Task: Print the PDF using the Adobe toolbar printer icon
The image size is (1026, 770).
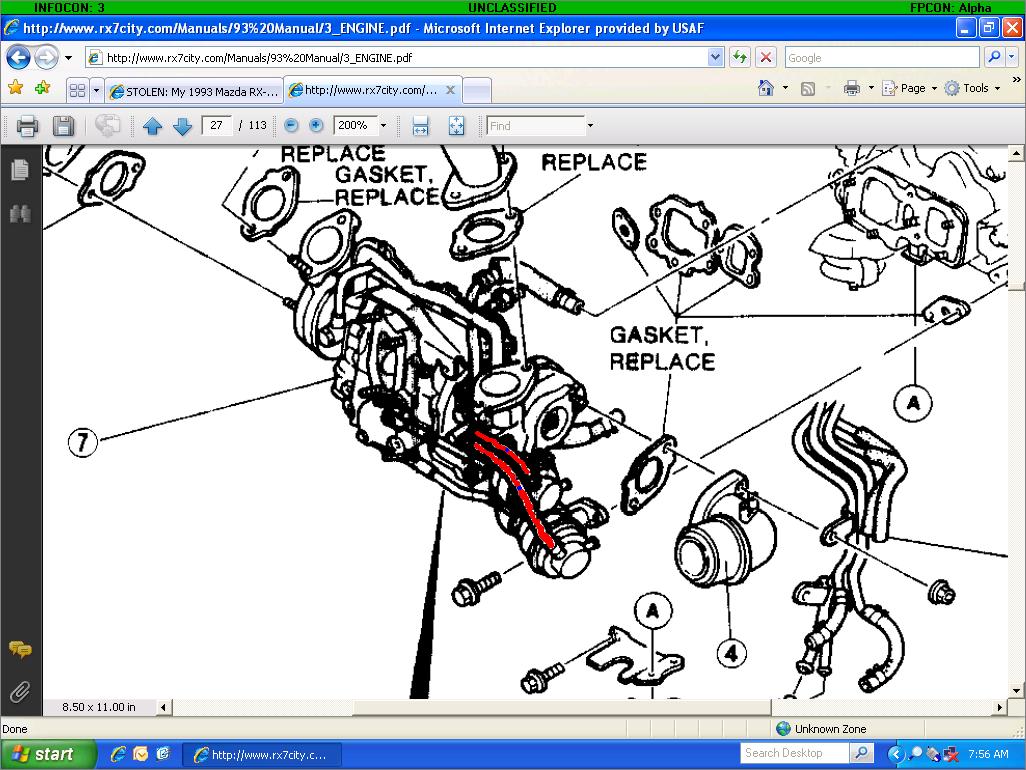Action: tap(27, 126)
